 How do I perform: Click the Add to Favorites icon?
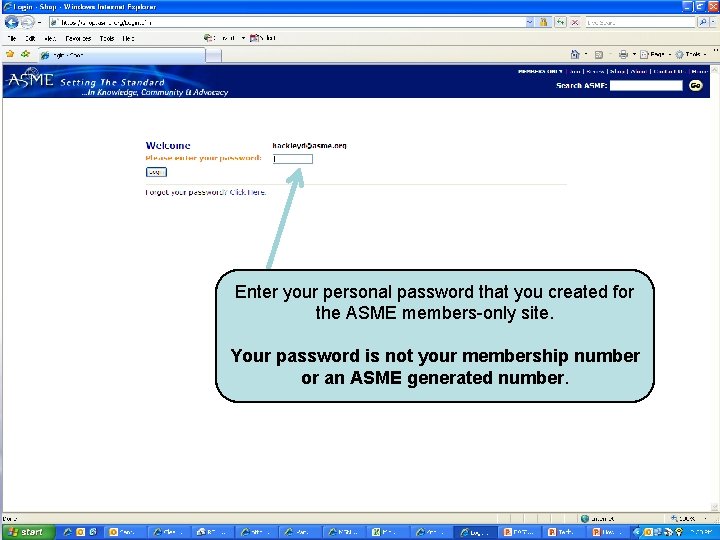pyautogui.click(x=25, y=54)
